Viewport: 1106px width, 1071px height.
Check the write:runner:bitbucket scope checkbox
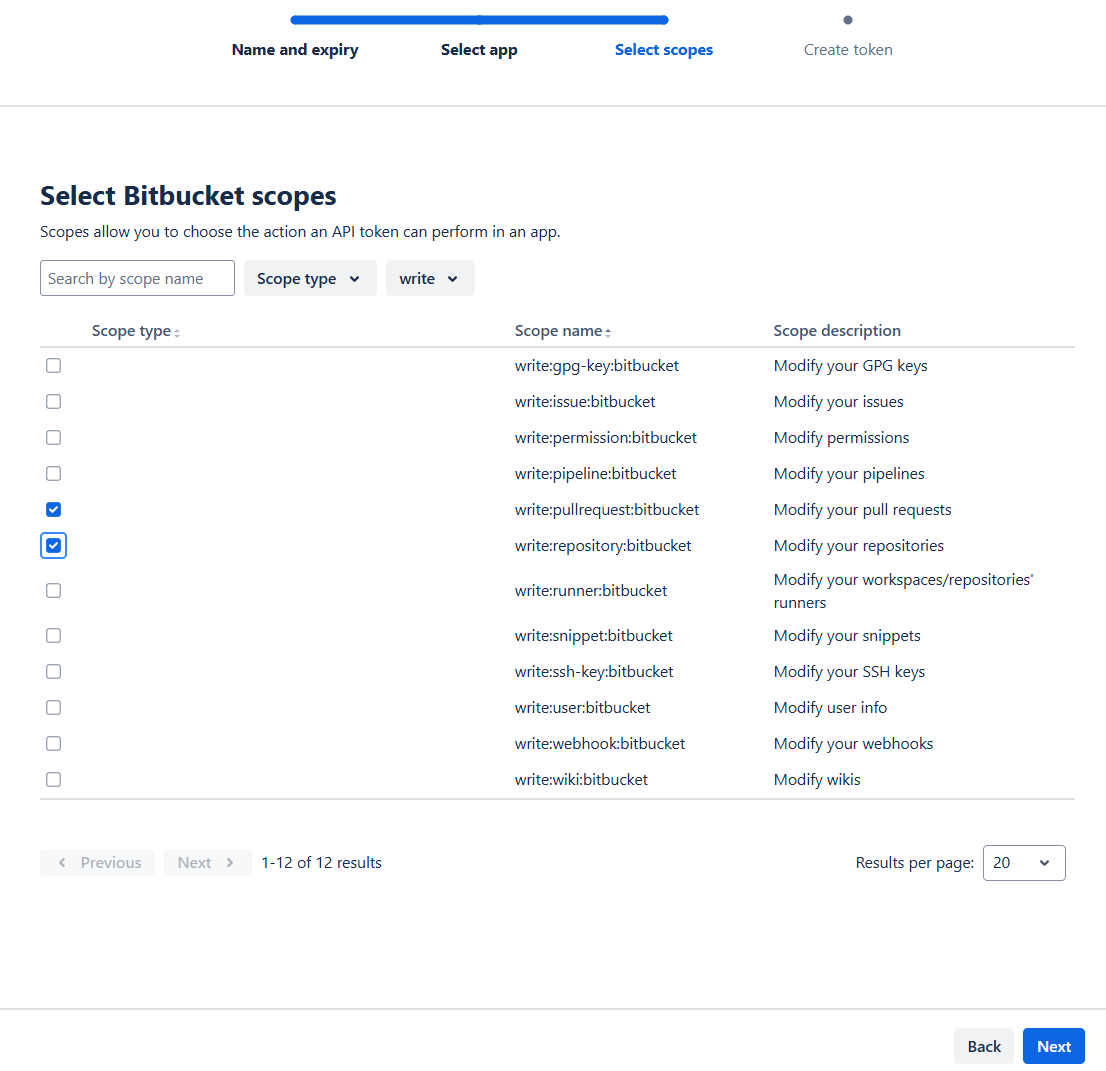(54, 591)
